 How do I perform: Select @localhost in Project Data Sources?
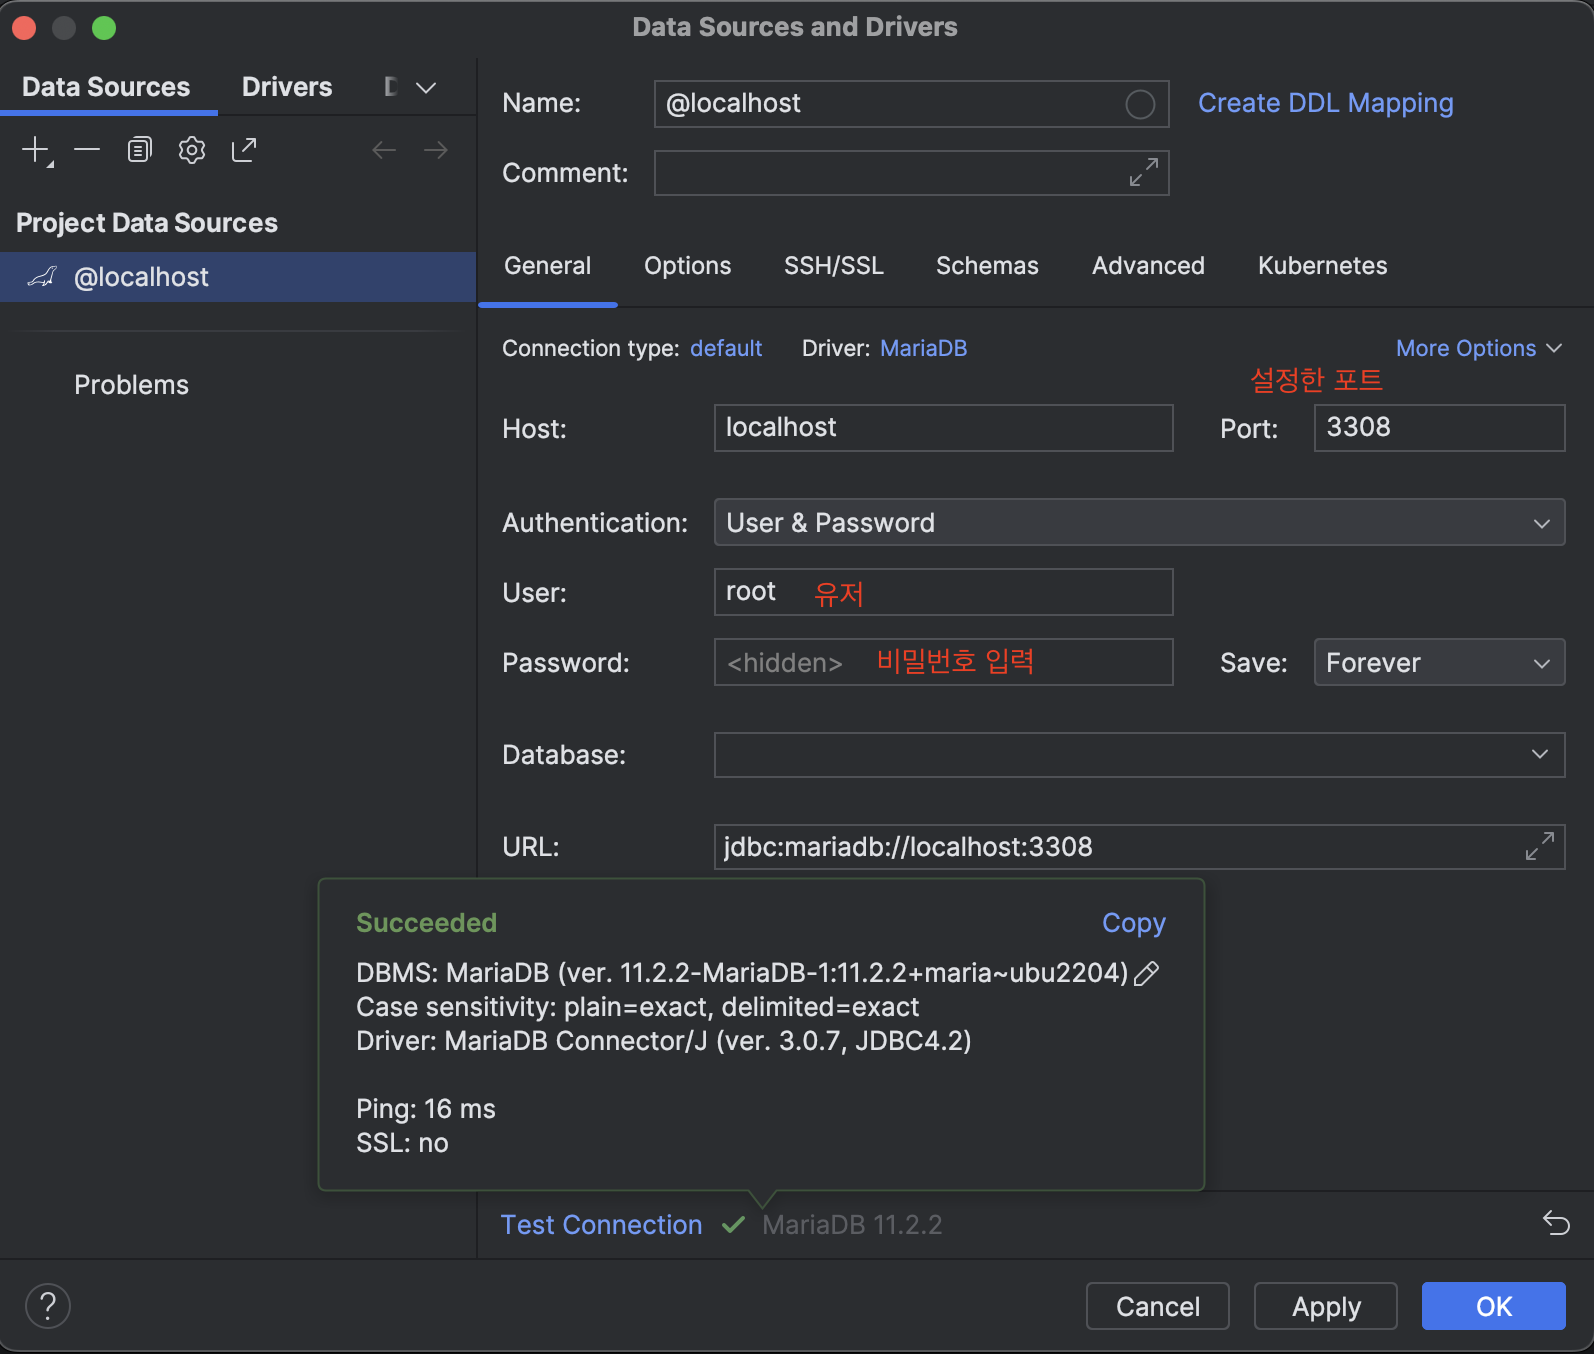tap(141, 277)
